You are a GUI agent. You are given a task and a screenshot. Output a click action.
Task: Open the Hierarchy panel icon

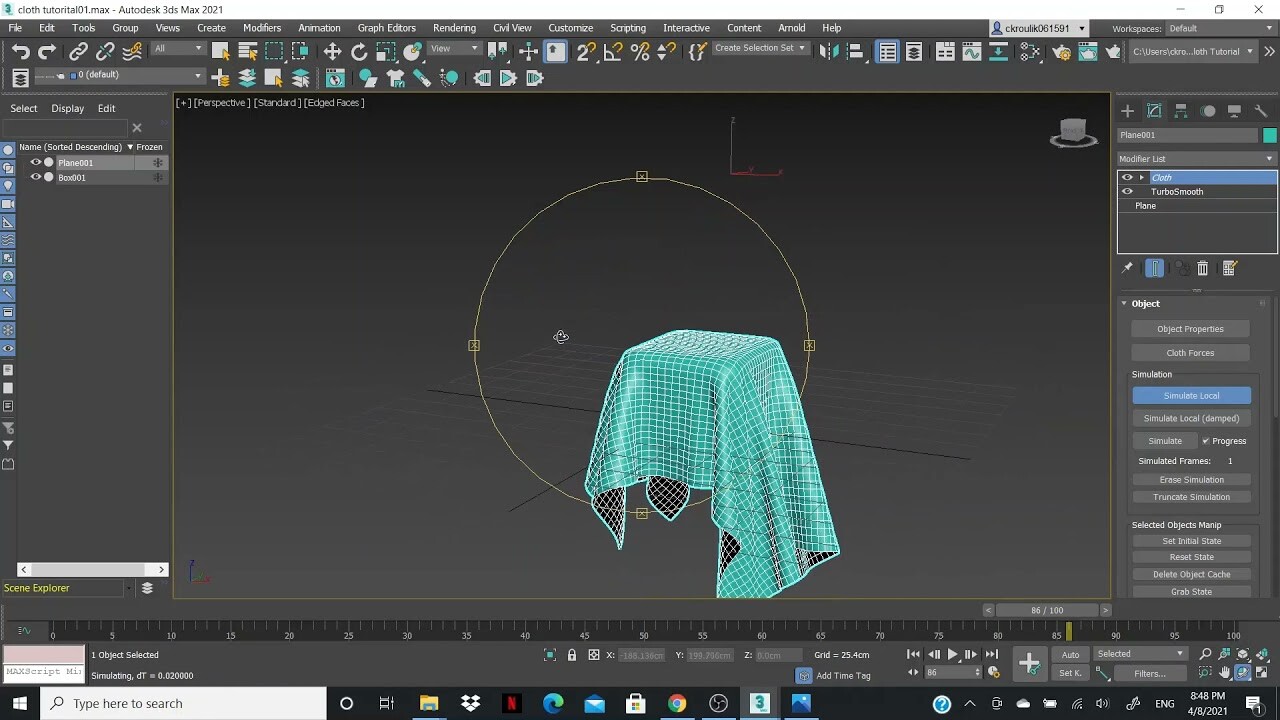pos(1181,110)
